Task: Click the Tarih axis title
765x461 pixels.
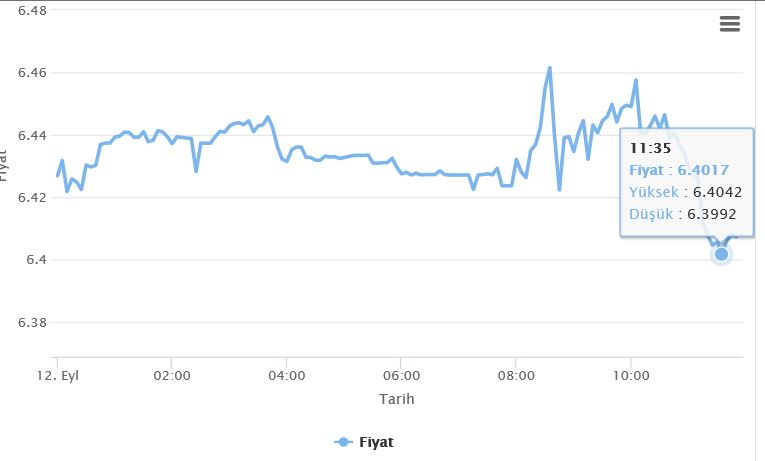Action: (x=396, y=399)
